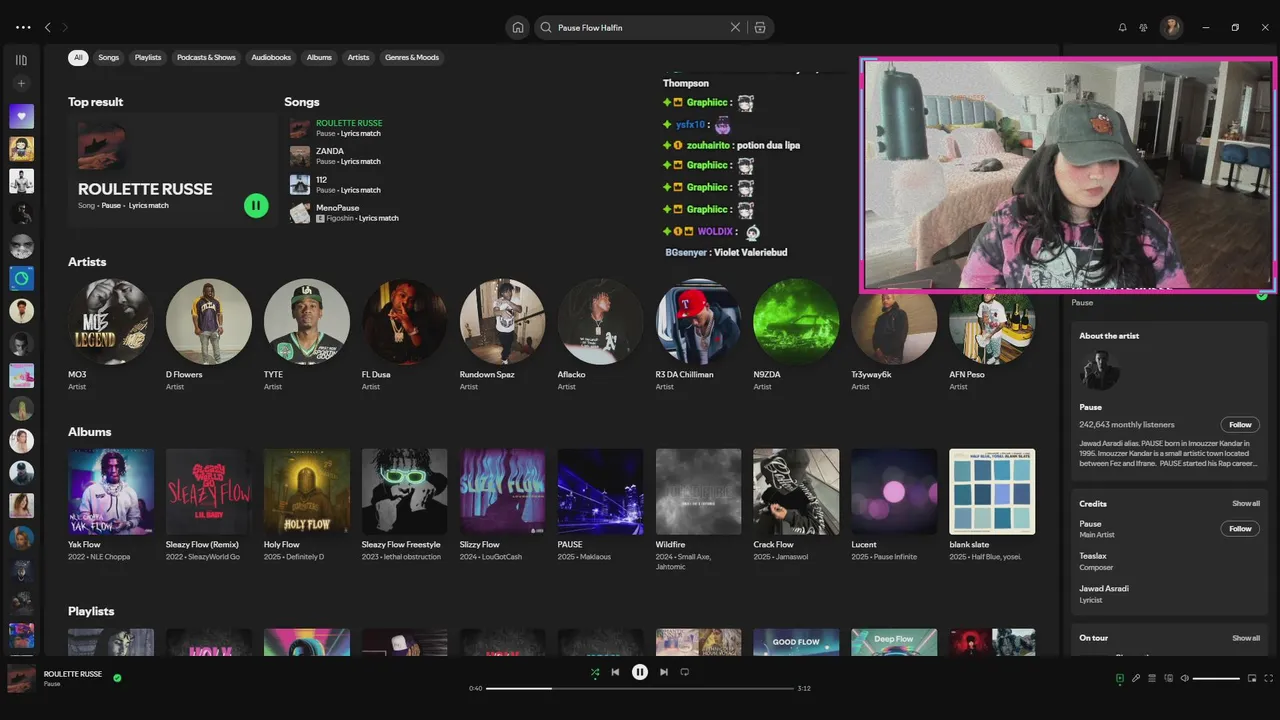Select the All filter chip
The width and height of the screenshot is (1280, 720).
78,57
